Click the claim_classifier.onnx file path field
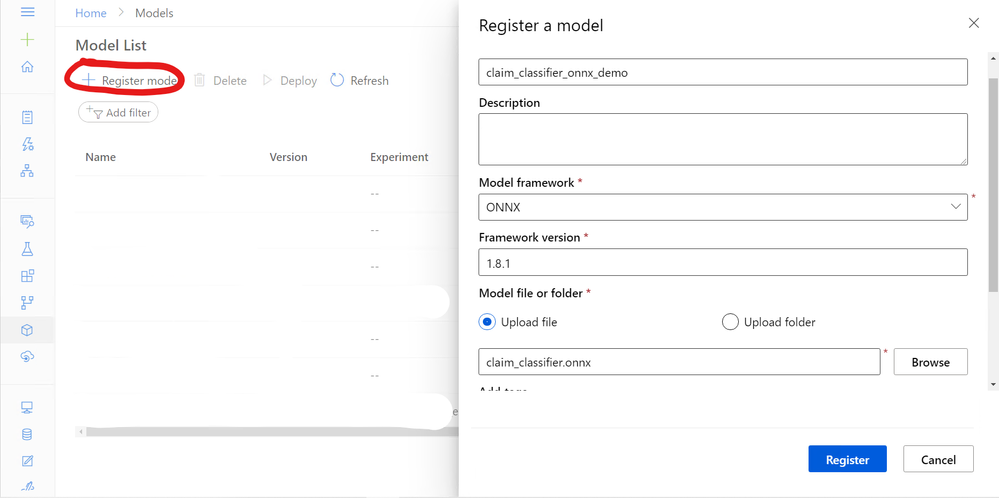Viewport: 999px width, 498px height. (679, 362)
